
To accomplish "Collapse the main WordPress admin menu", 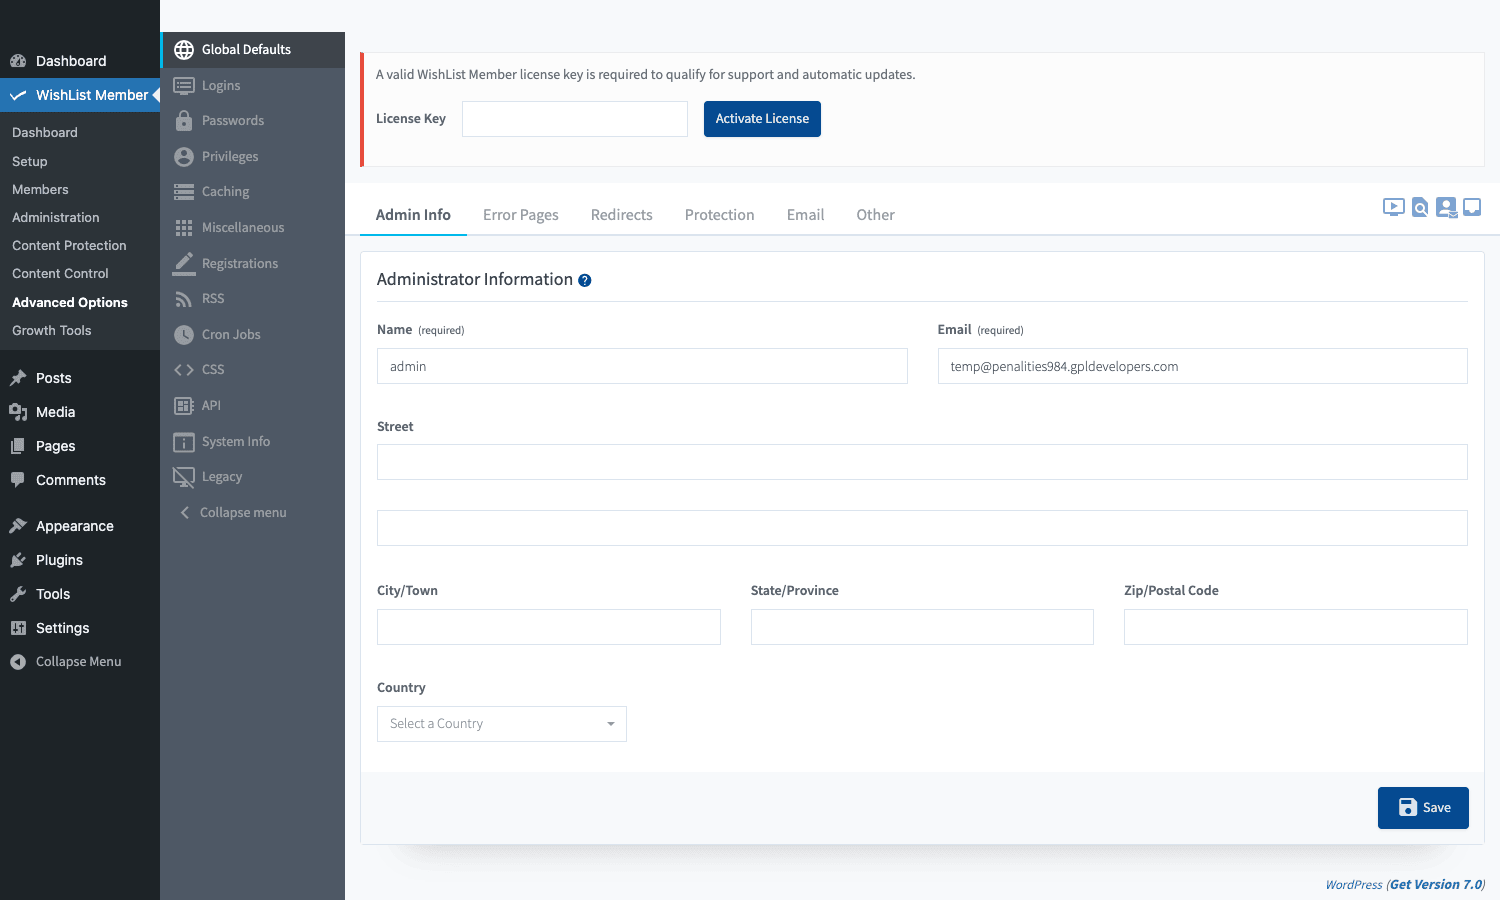I will (x=80, y=662).
